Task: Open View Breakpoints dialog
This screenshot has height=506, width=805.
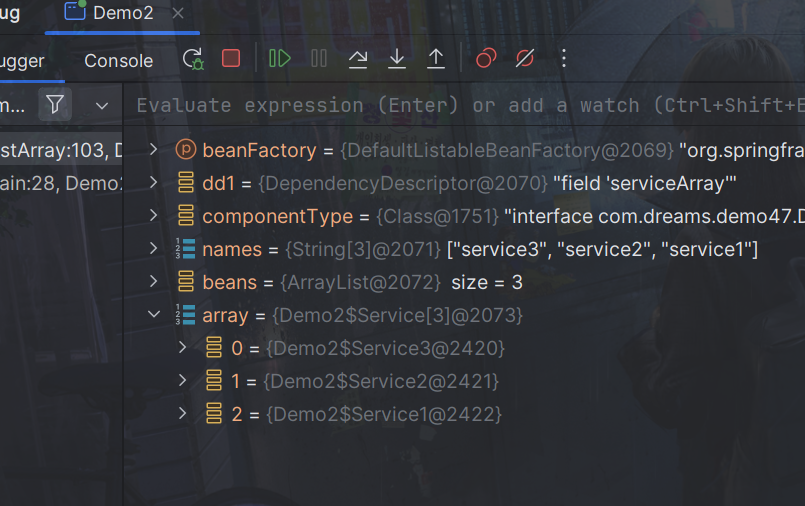Action: [486, 59]
